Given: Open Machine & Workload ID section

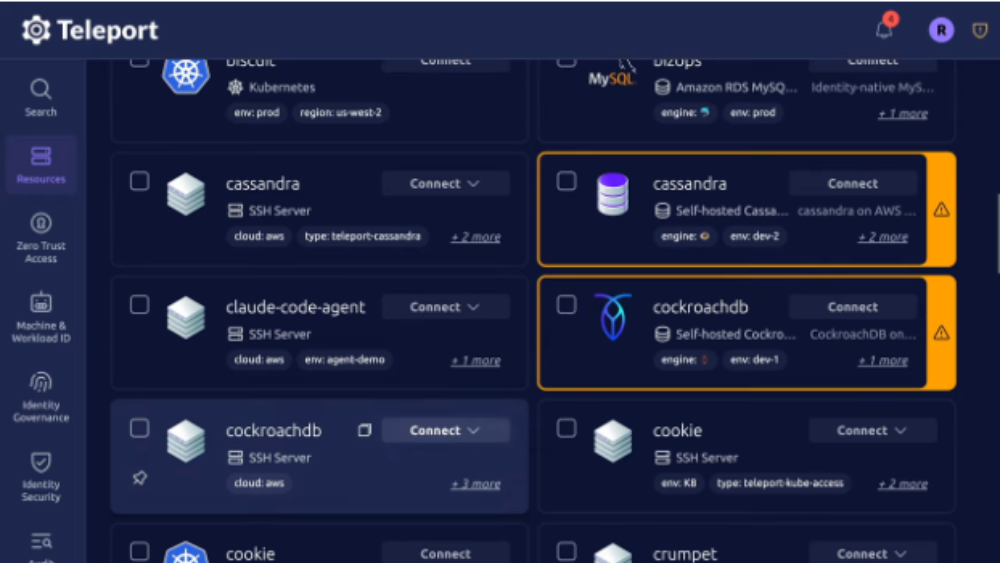Looking at the screenshot, I should tap(41, 318).
